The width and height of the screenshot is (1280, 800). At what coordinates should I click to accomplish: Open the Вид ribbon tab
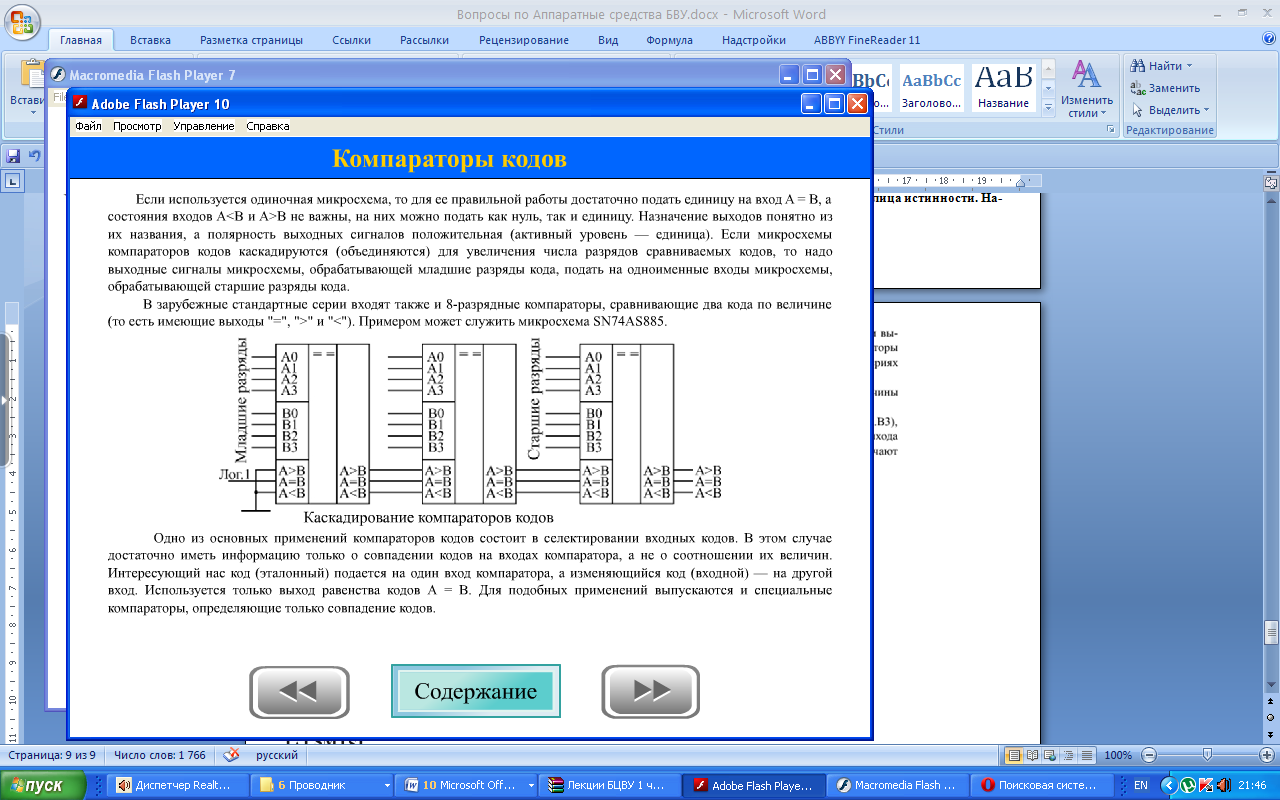coord(608,40)
